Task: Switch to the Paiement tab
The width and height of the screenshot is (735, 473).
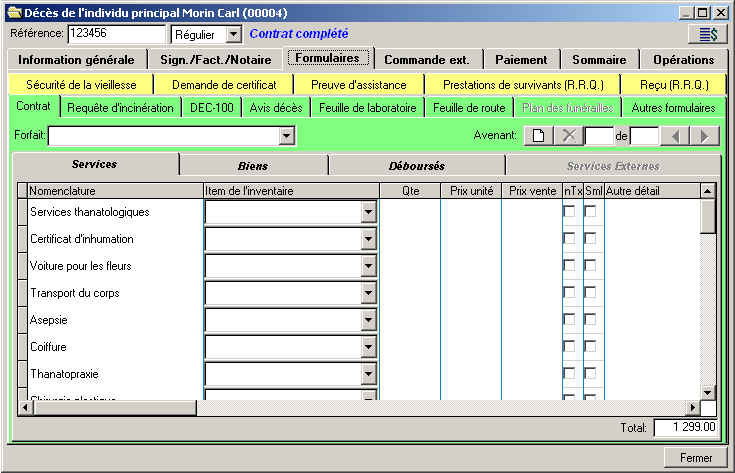Action: click(x=520, y=60)
